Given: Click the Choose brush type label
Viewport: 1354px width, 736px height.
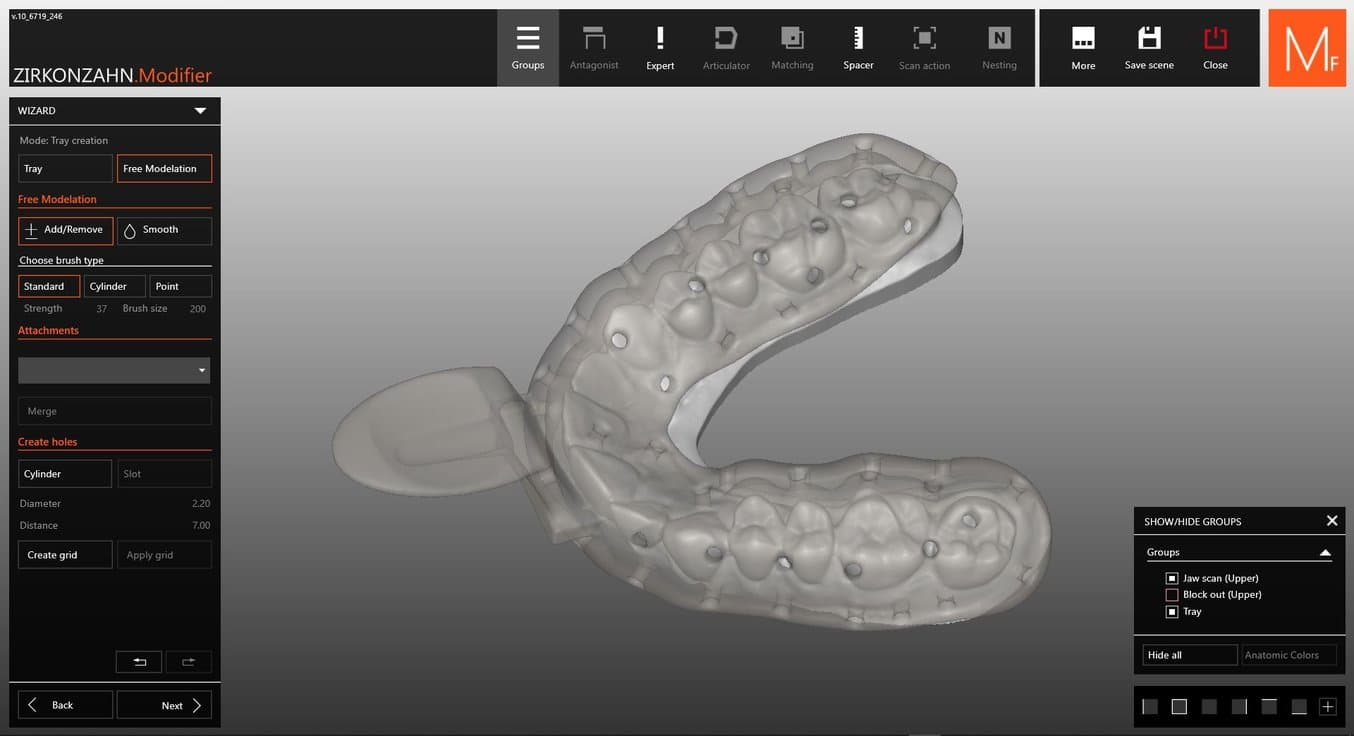Looking at the screenshot, I should pos(62,260).
